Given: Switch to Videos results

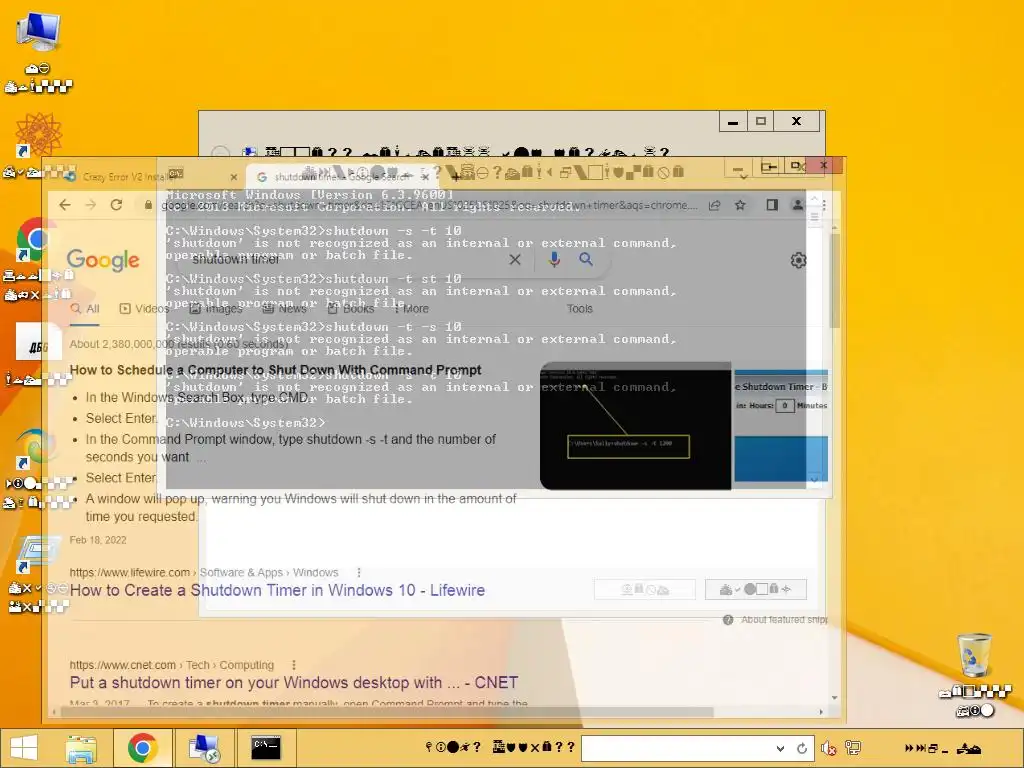Looking at the screenshot, I should (x=145, y=308).
